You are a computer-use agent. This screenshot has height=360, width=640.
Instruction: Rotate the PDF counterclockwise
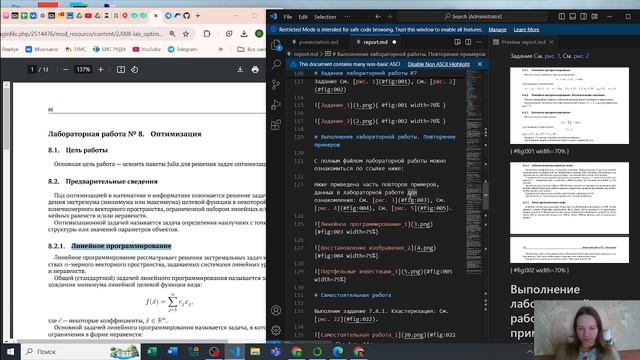tap(134, 70)
